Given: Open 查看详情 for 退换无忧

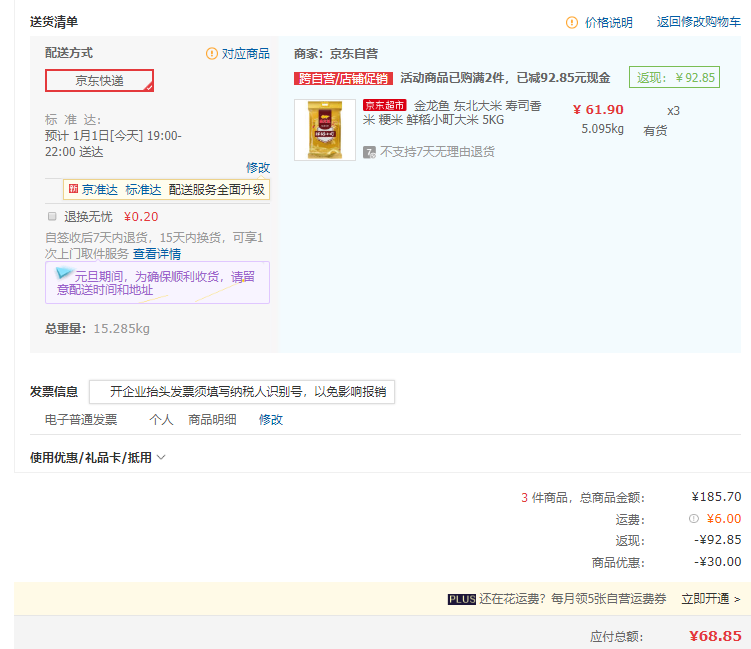Looking at the screenshot, I should [157, 254].
